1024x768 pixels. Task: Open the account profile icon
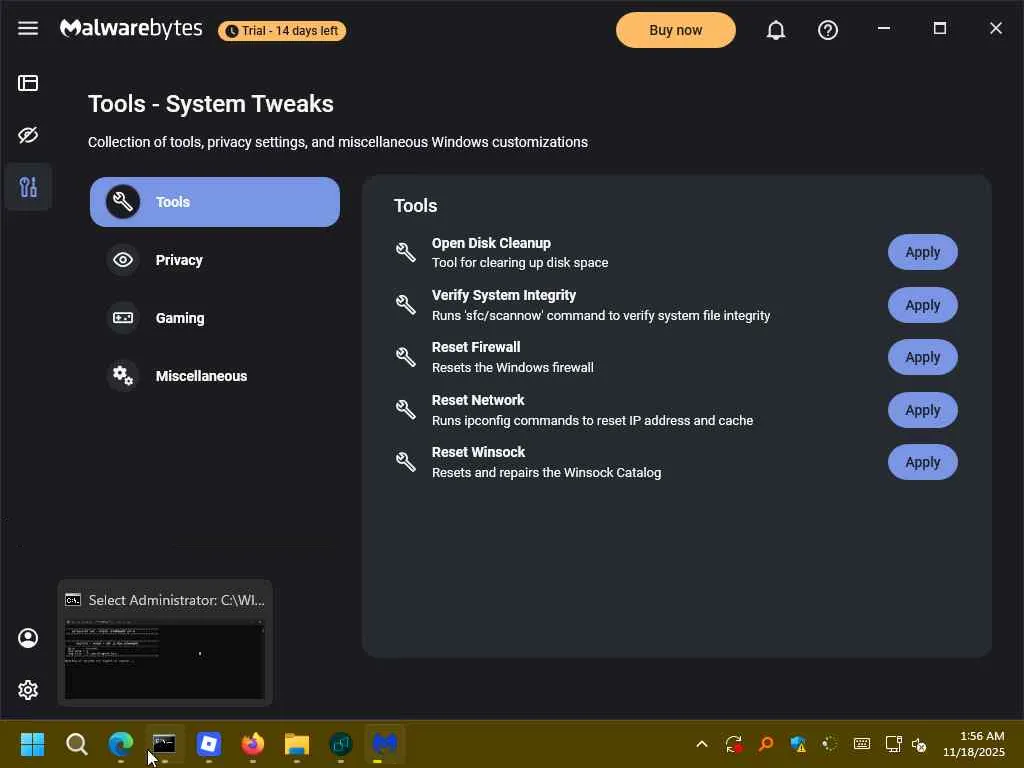(x=27, y=638)
